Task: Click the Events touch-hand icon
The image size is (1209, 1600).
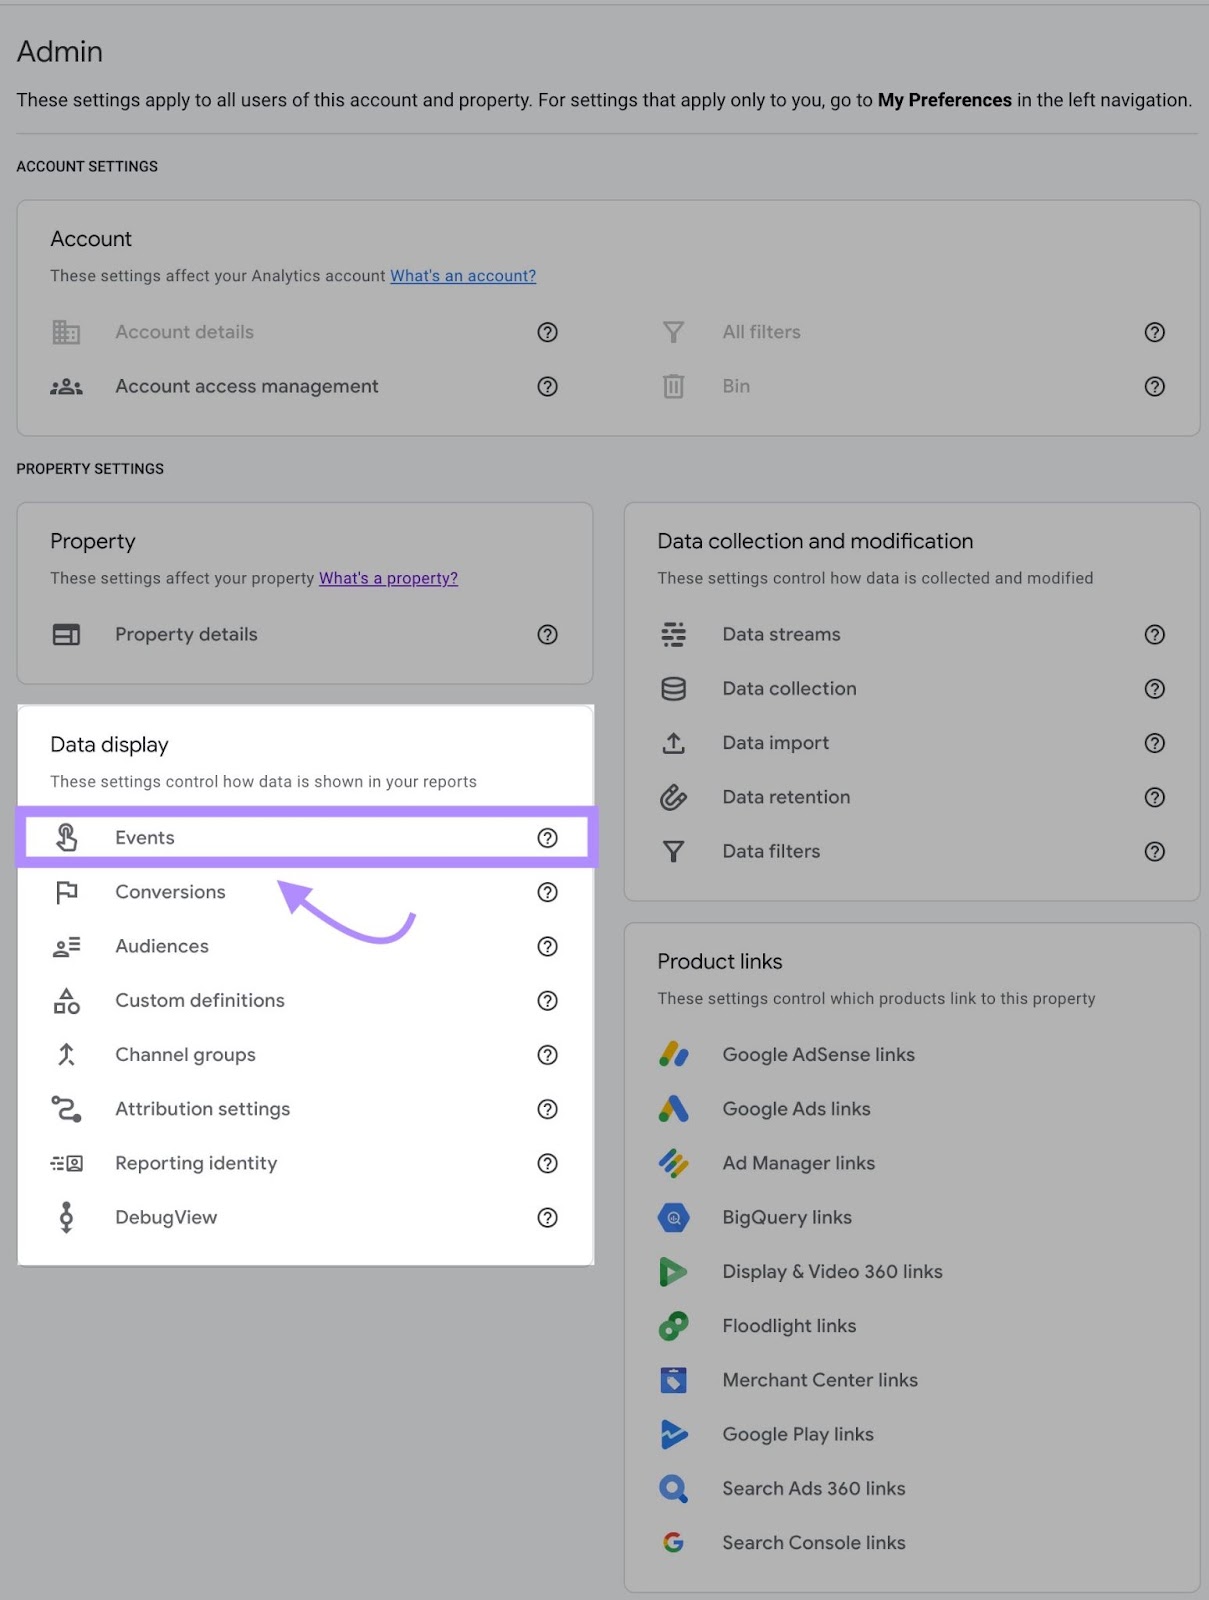Action: [66, 838]
